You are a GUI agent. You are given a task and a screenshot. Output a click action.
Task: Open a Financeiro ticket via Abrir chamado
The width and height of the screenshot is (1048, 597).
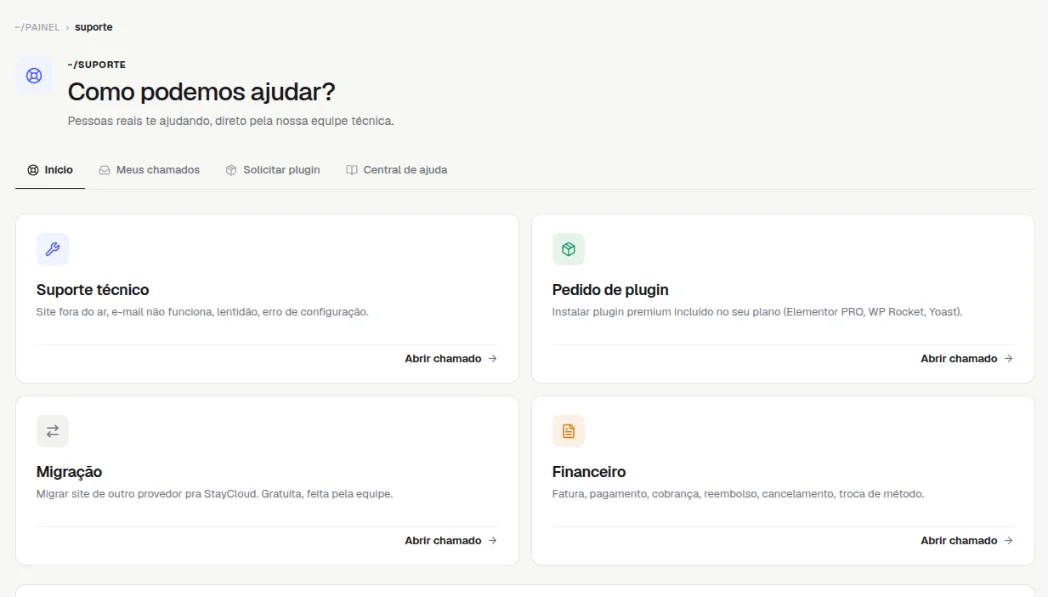coord(966,540)
